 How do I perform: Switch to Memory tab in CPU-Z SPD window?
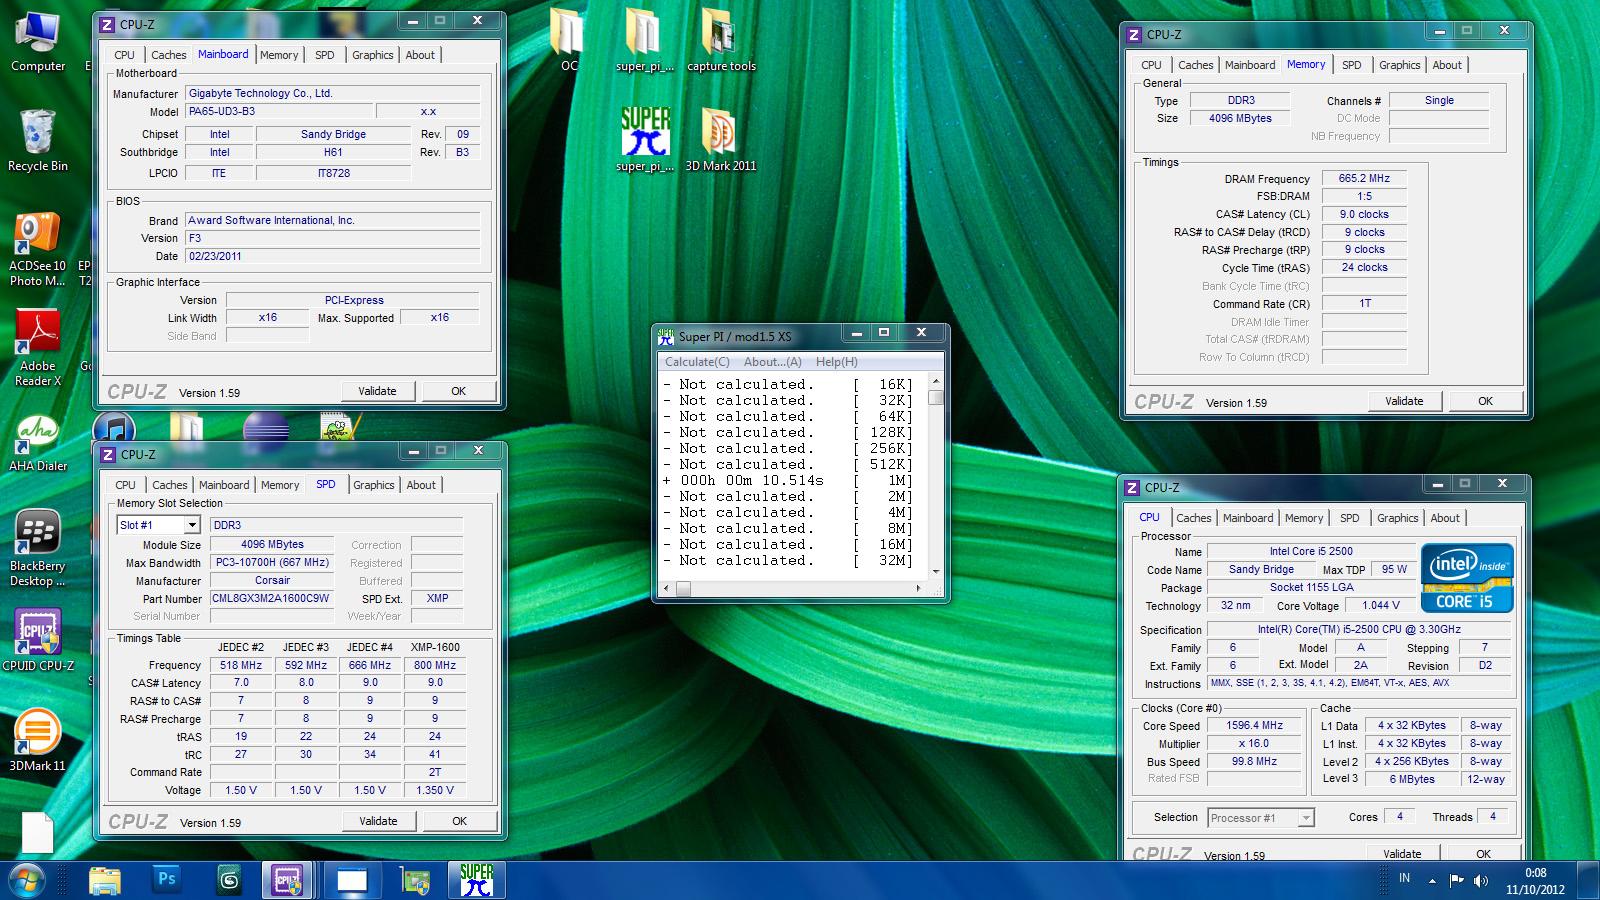[280, 485]
